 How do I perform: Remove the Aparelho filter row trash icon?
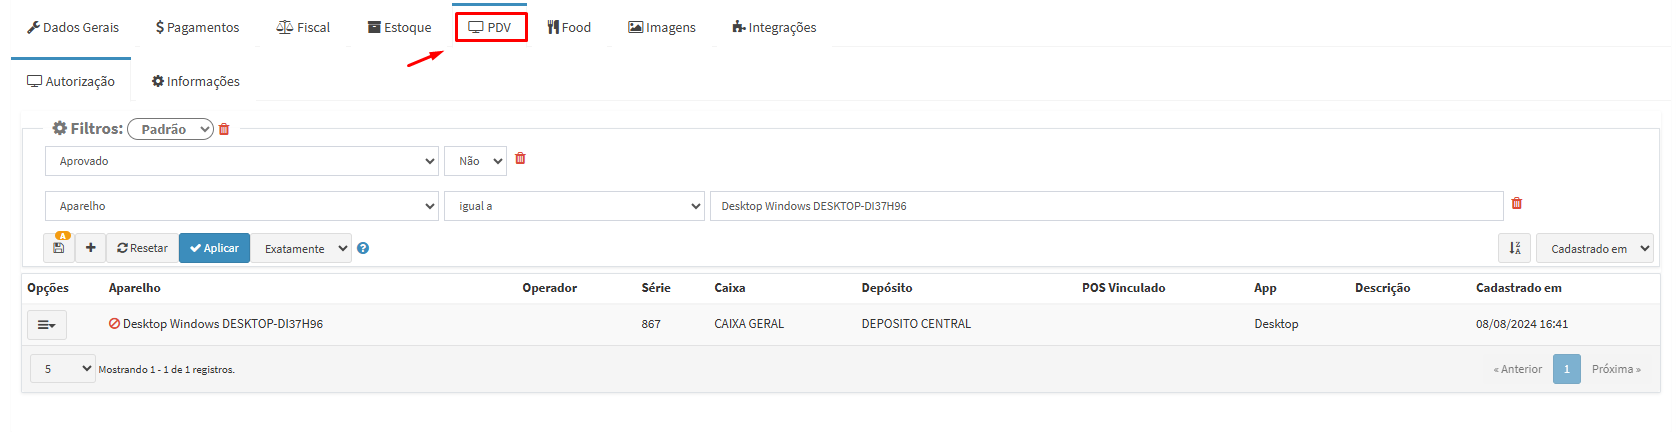coord(1516,204)
